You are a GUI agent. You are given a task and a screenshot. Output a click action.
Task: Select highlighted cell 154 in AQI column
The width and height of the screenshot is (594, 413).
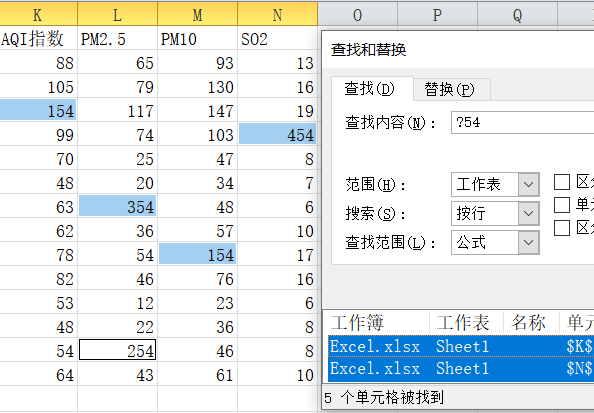[38, 111]
